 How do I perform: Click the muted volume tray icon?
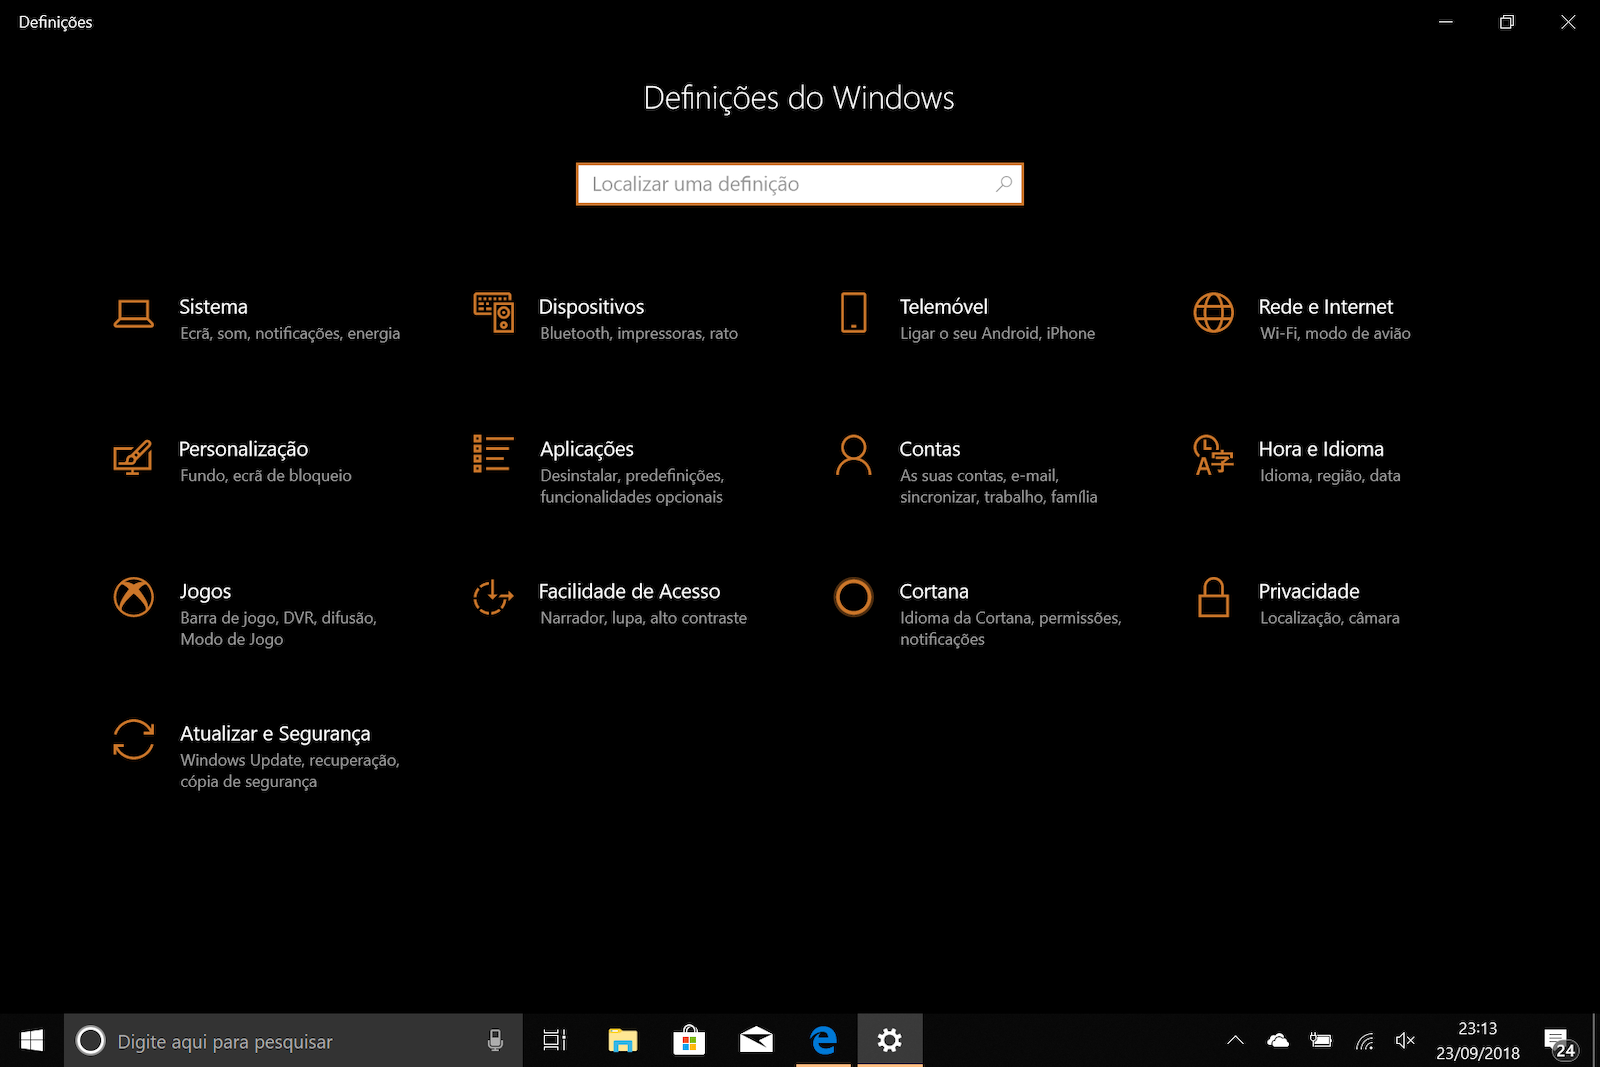pos(1405,1041)
